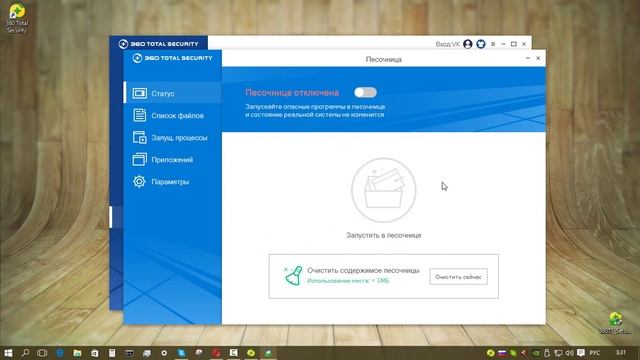Image resolution: width=640 pixels, height=360 pixels.
Task: Minimize the Песочница window
Action: point(527,58)
